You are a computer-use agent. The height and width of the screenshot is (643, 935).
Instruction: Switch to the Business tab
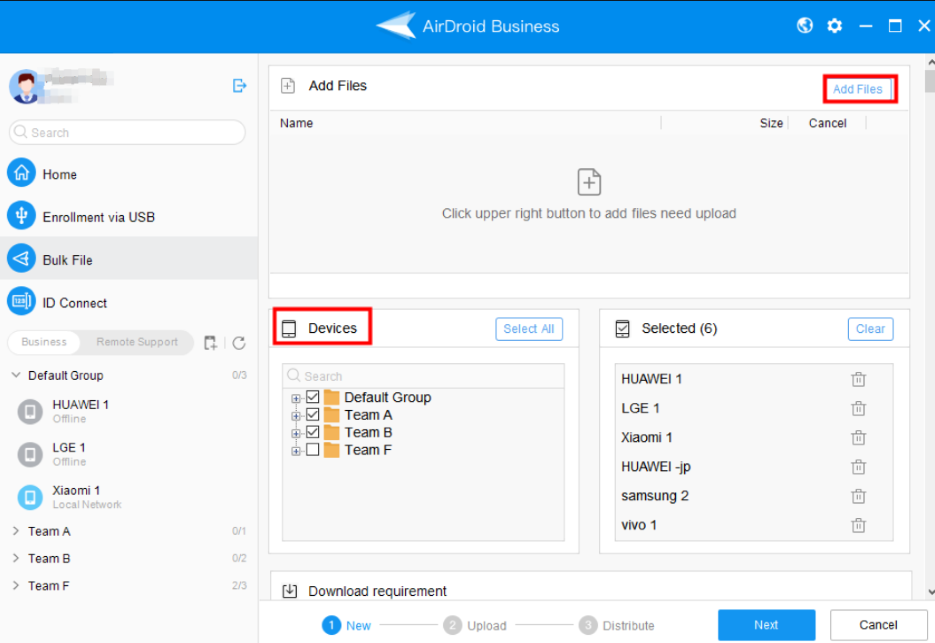pyautogui.click(x=44, y=342)
